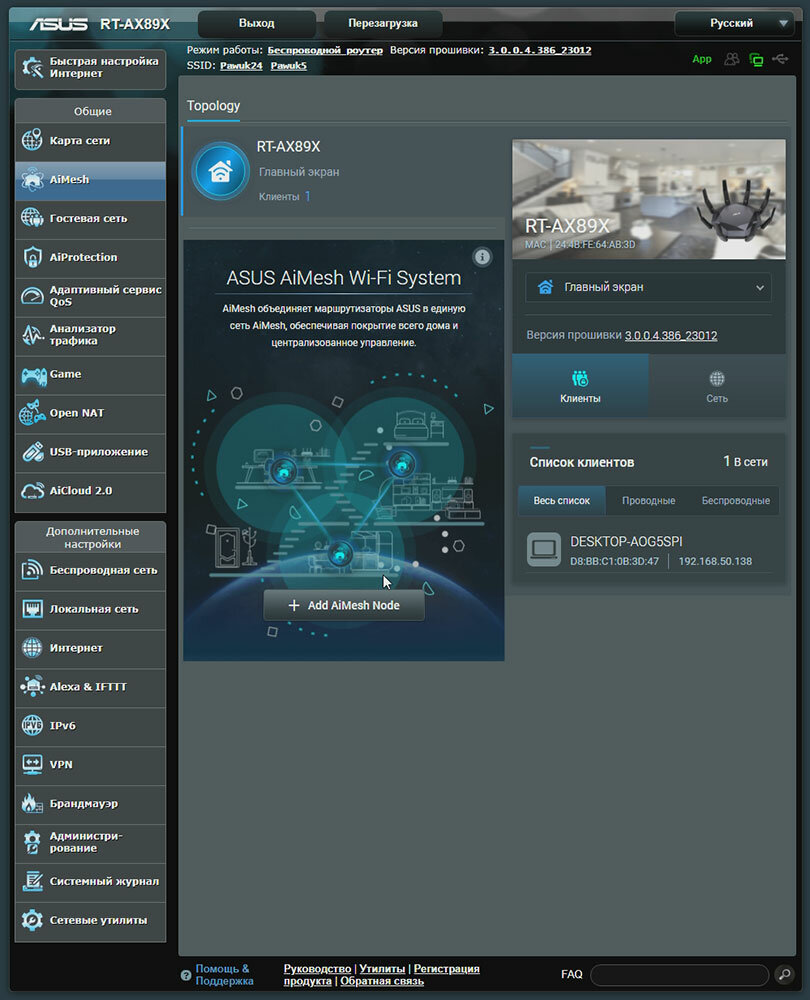Click the DESKTOP-AOG5SPI laptop icon

tap(544, 550)
